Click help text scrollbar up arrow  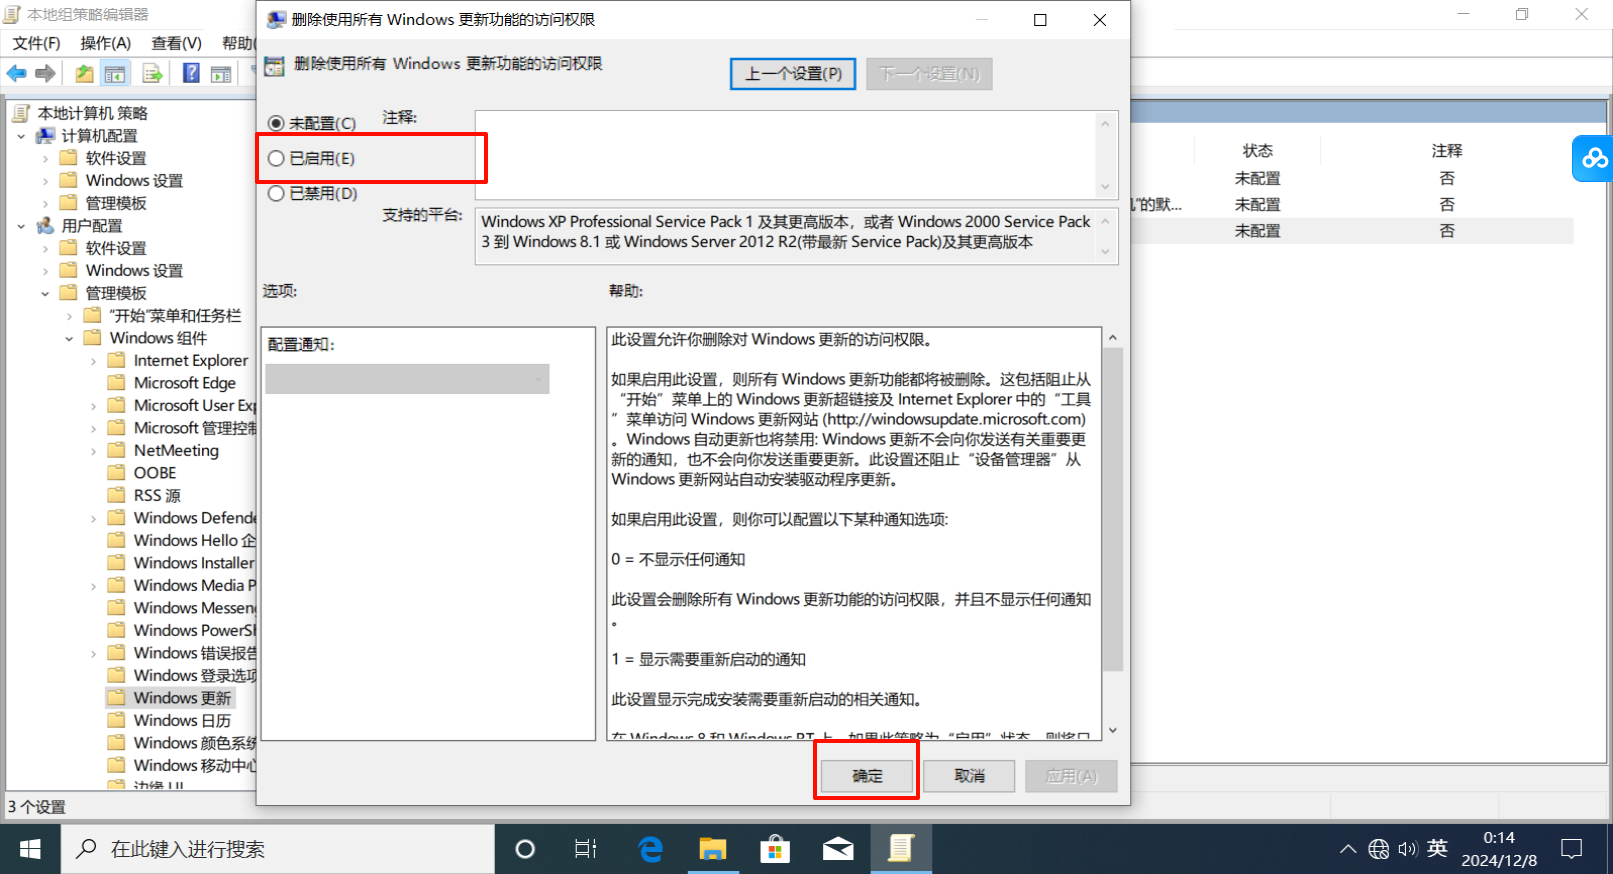(x=1112, y=338)
